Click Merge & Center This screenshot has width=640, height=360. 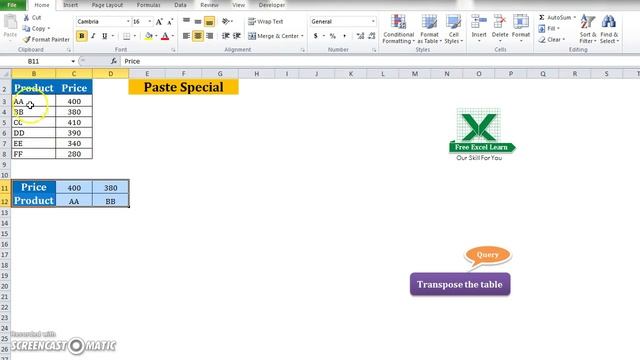(273, 36)
